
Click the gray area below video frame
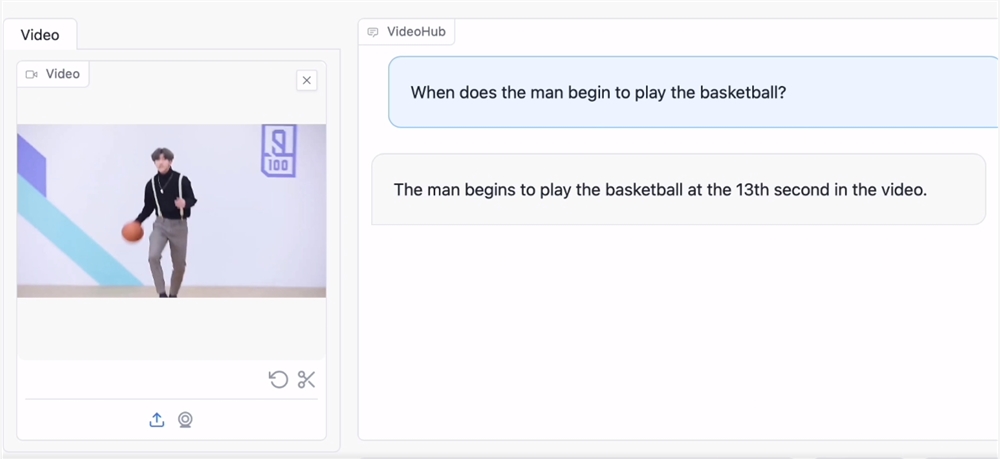[x=171, y=328]
